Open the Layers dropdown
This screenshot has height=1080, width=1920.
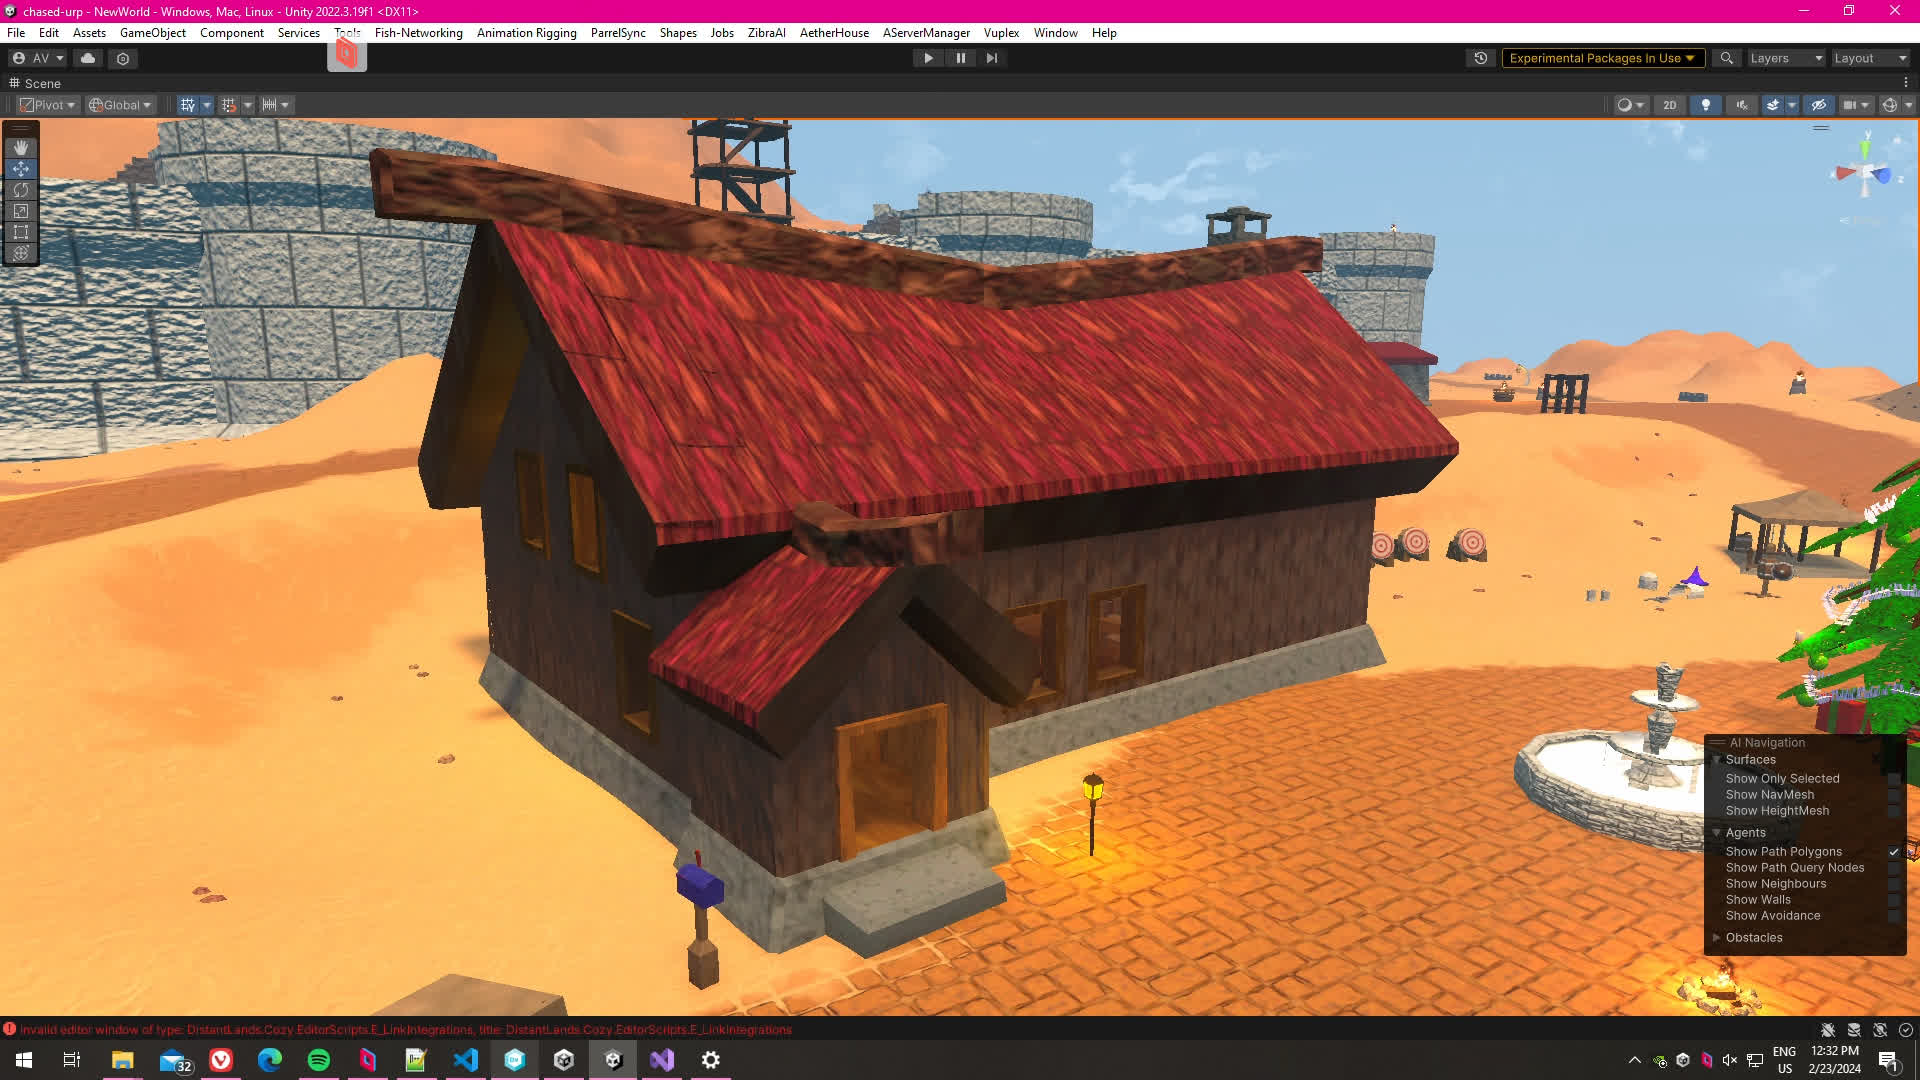[x=1786, y=58]
